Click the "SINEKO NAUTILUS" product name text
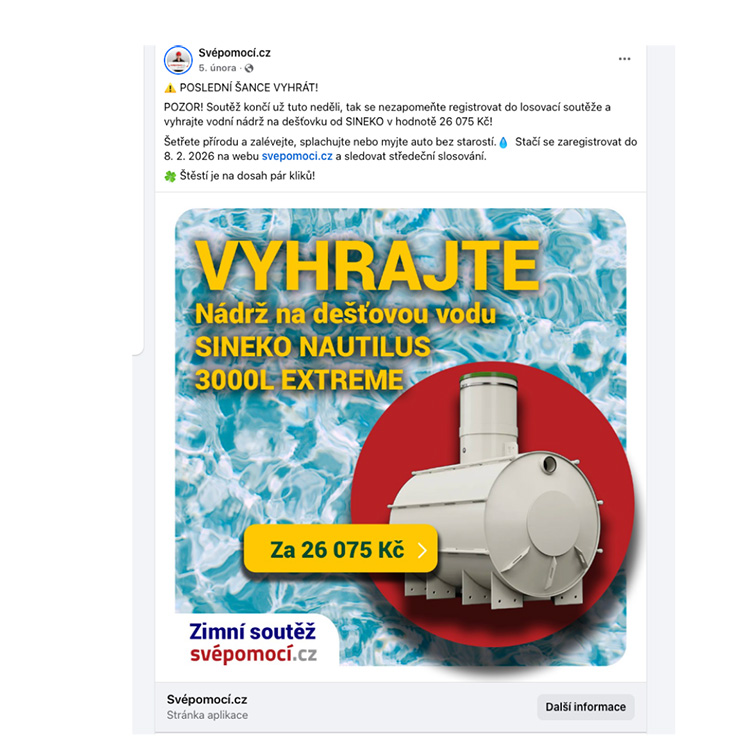Viewport: 750px width, 750px height. (313, 347)
